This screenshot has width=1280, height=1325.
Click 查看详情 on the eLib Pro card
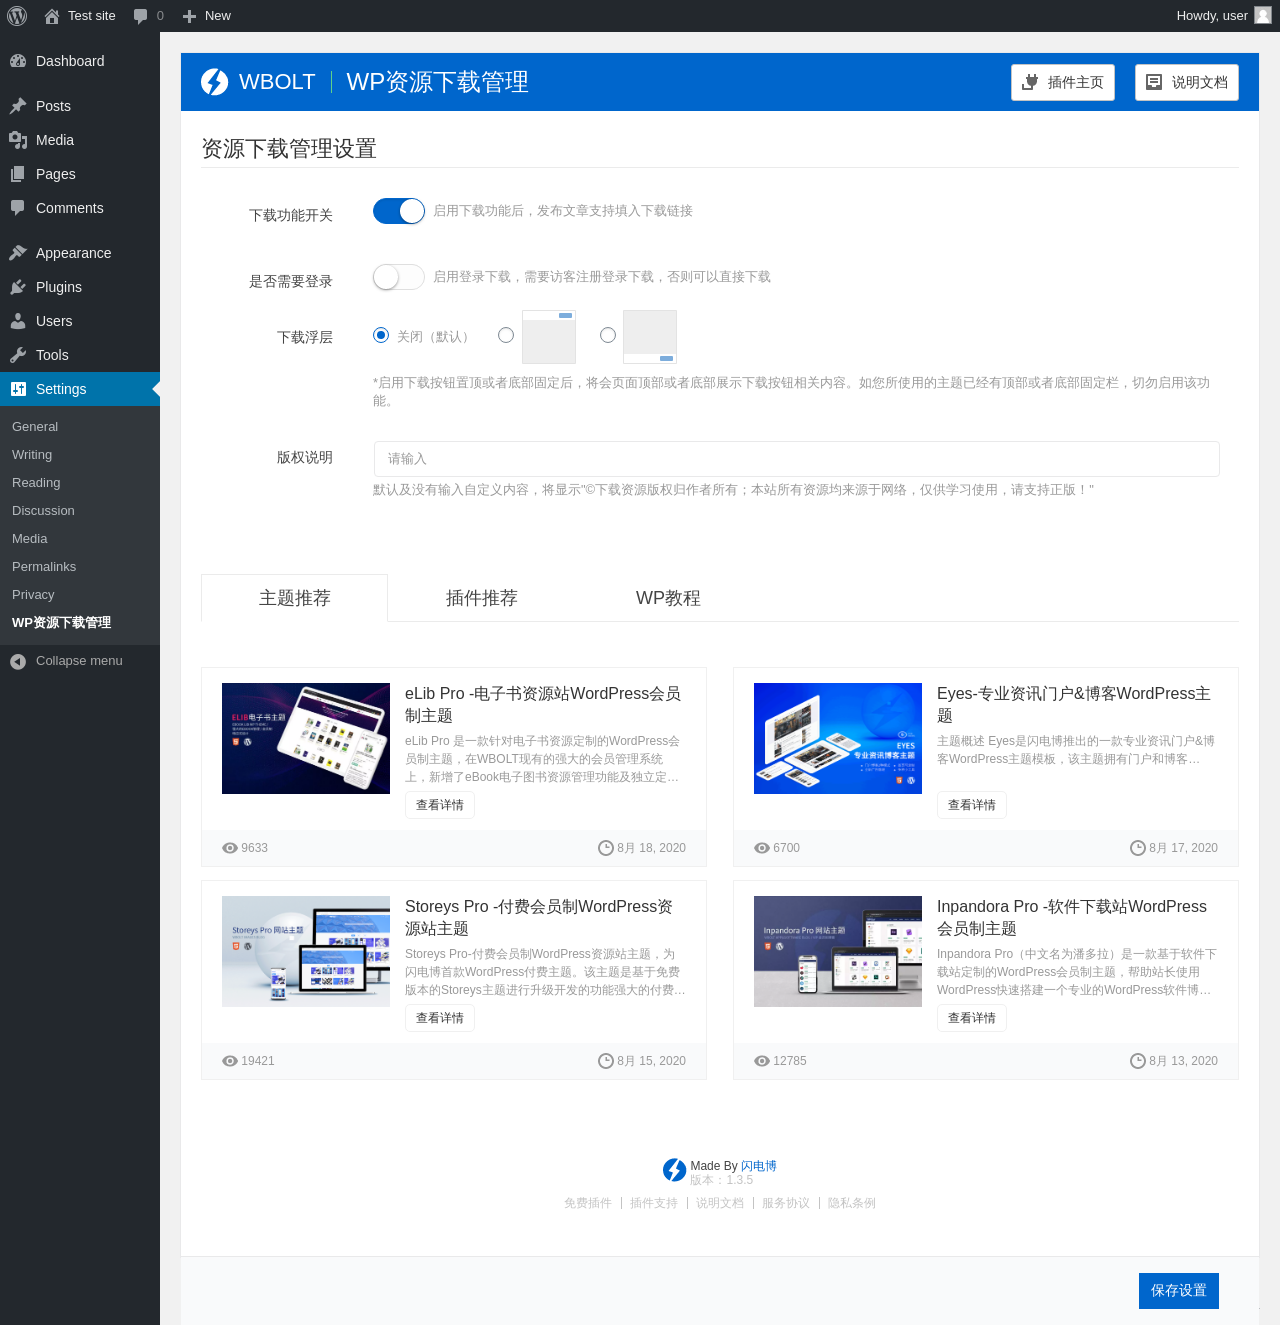(440, 805)
